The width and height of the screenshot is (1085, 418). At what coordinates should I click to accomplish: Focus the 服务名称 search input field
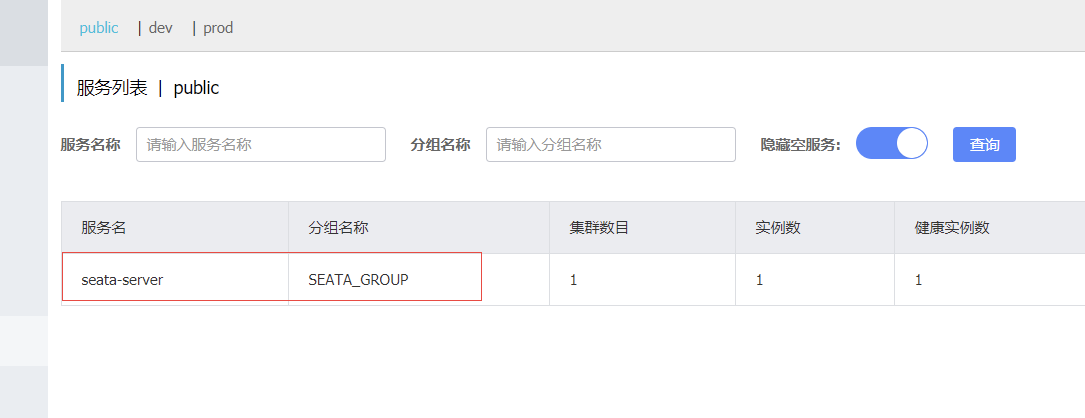[x=260, y=144]
